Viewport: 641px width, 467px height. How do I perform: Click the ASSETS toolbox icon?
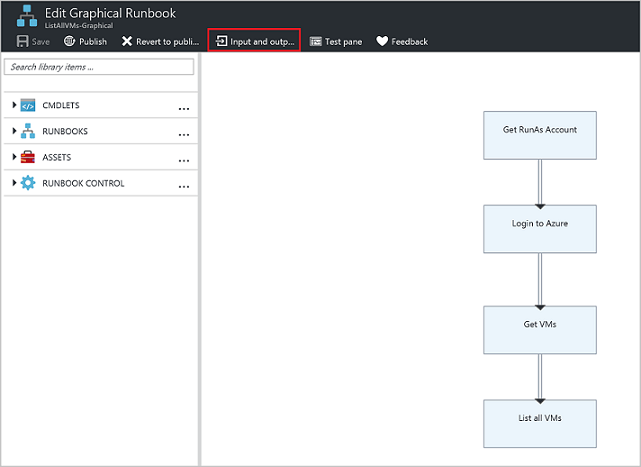click(28, 157)
